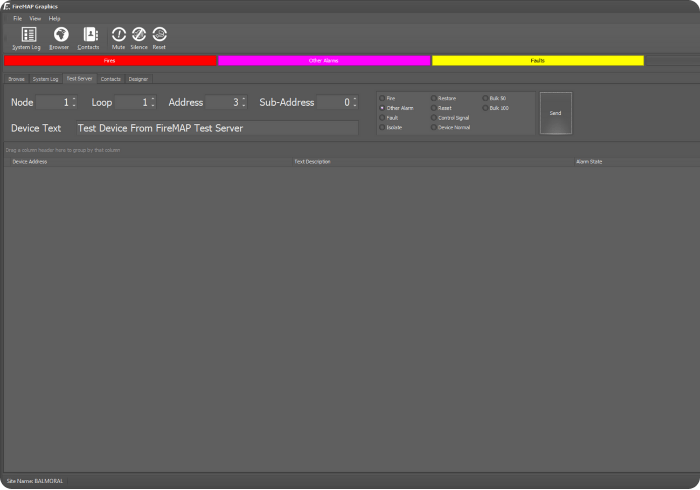700x490 pixels.
Task: Adjust the Node number spinner arrows
Action: pyautogui.click(x=74, y=102)
